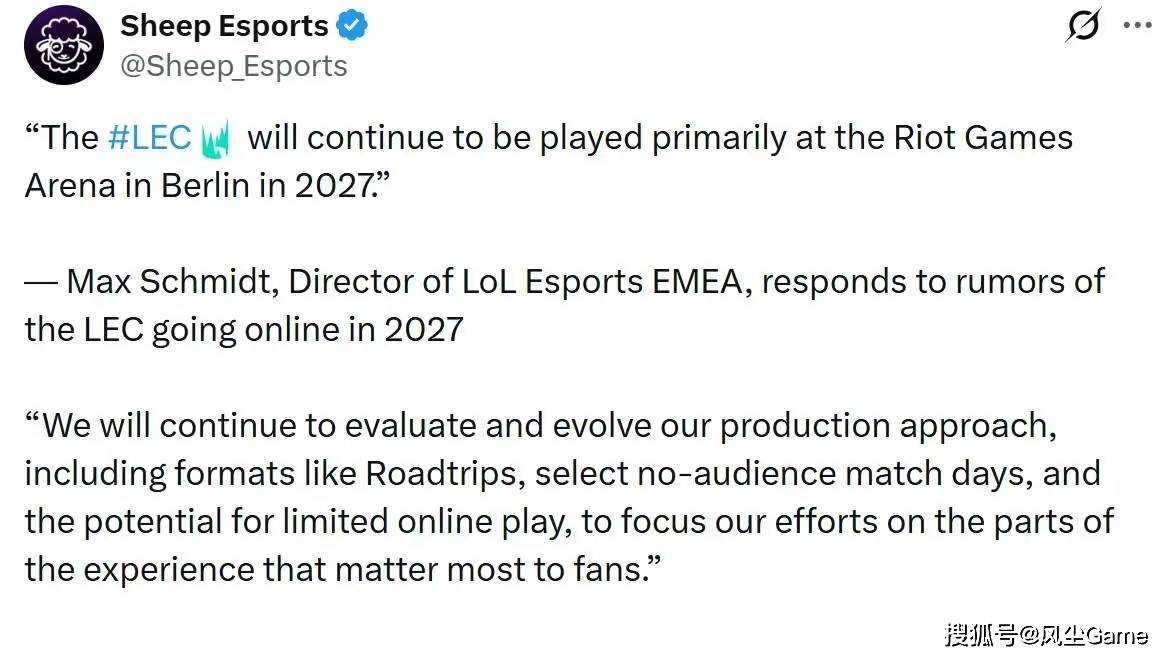Click the "搜狐号@风尘Game" watermark
Viewport: 1175px width, 660px height.
(1045, 636)
